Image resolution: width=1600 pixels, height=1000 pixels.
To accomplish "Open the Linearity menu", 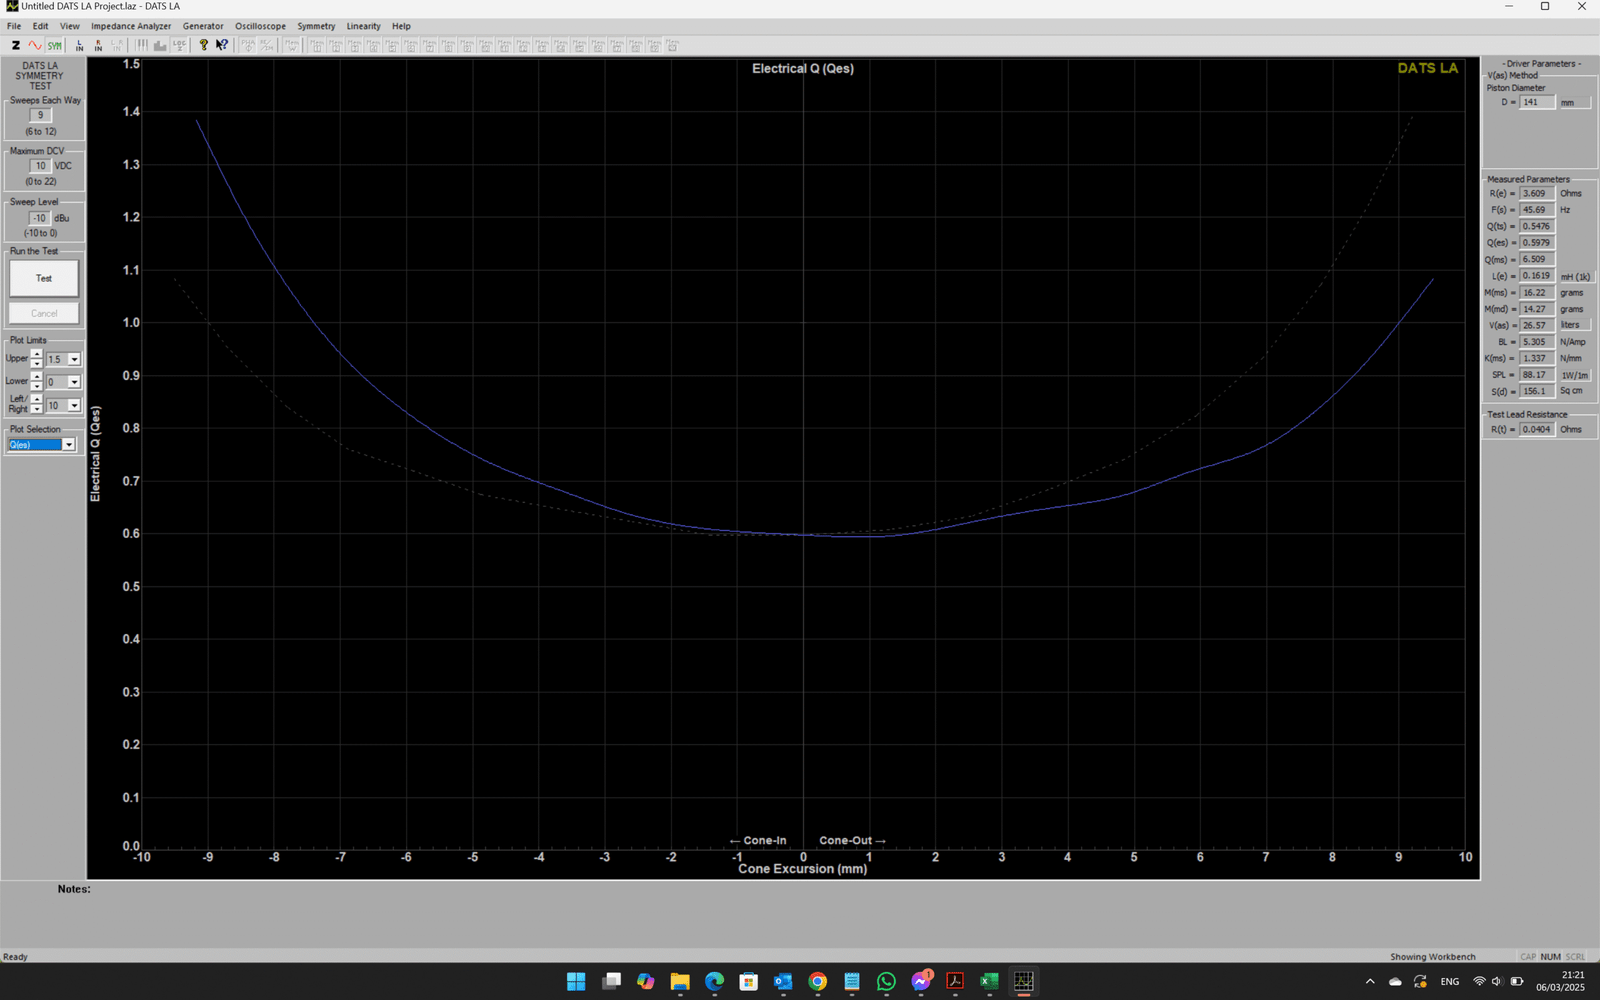I will coord(364,26).
